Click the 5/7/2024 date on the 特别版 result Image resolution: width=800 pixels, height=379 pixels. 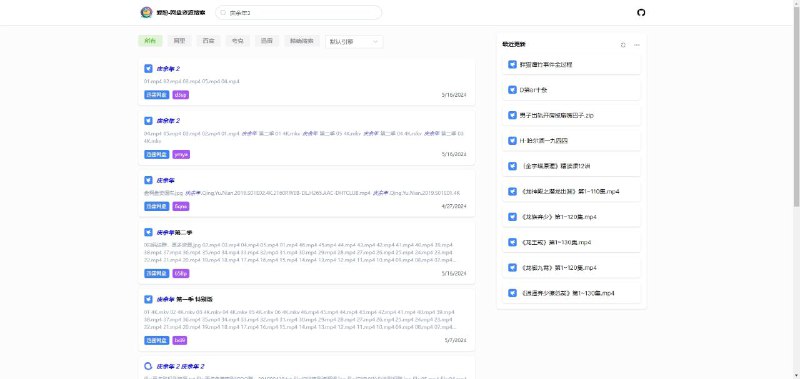click(x=456, y=340)
